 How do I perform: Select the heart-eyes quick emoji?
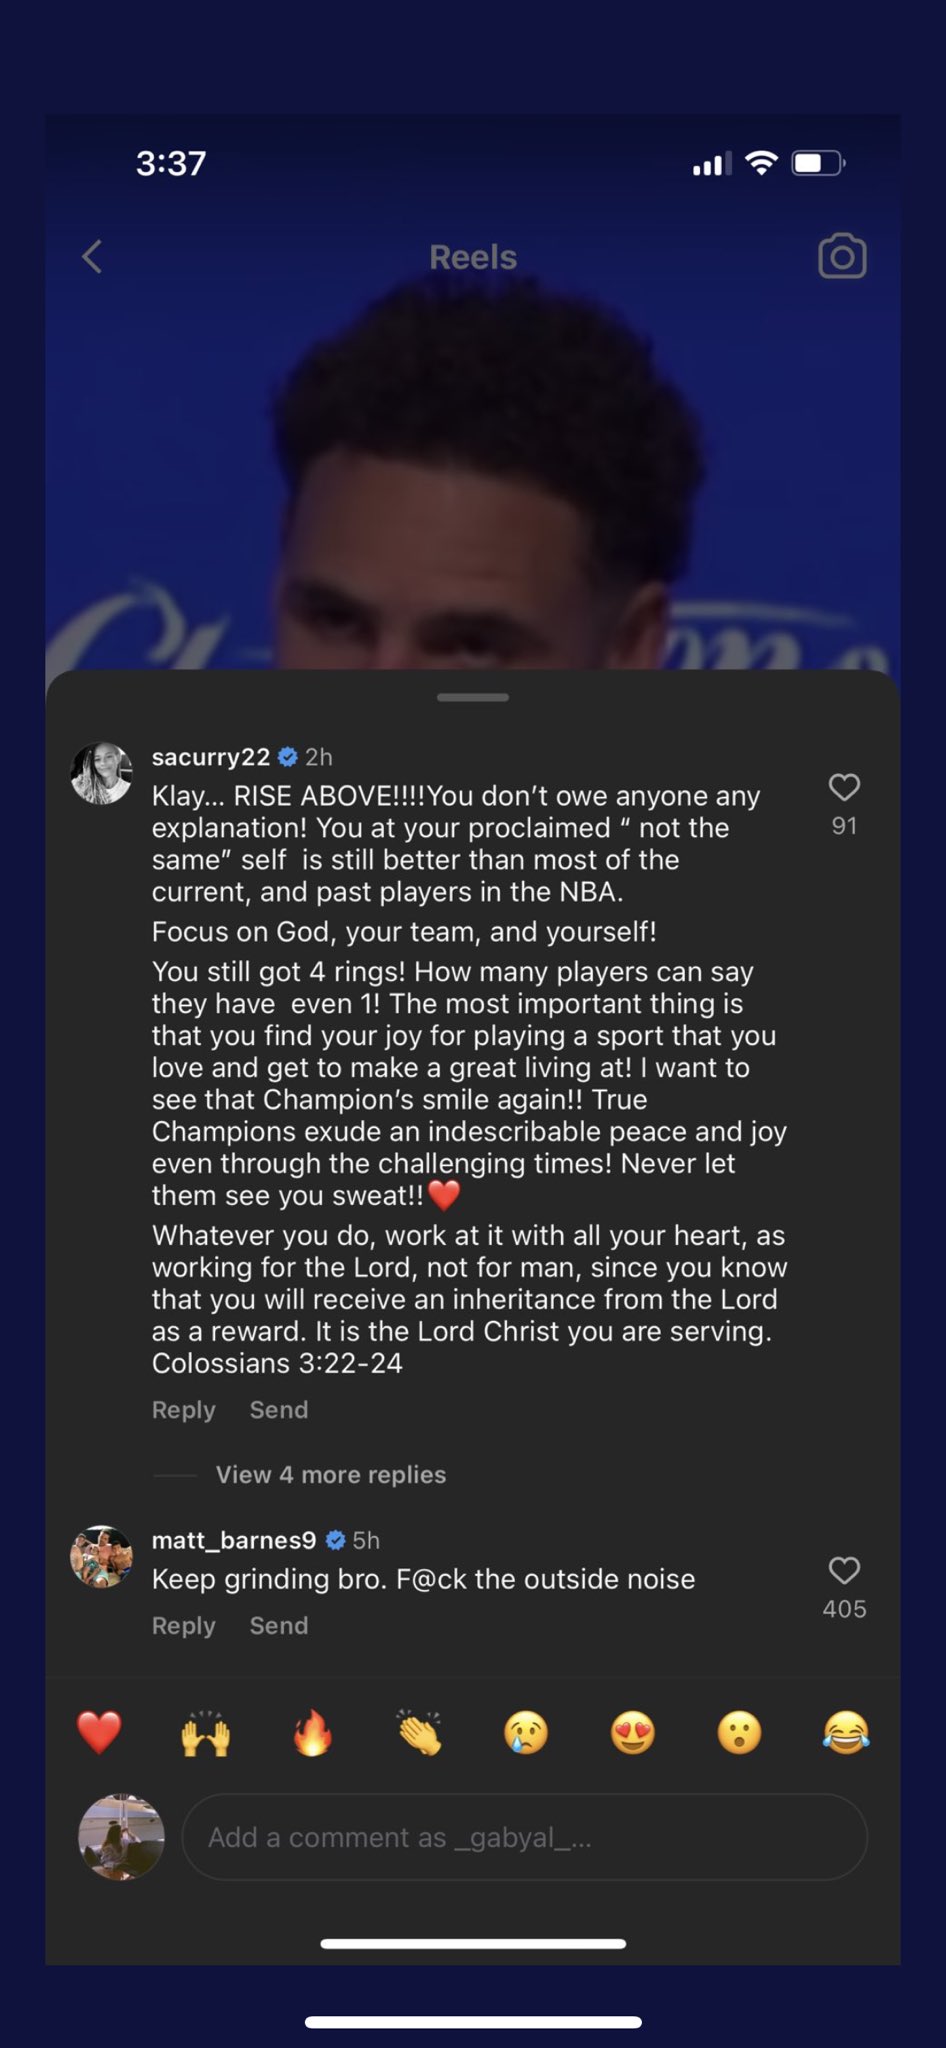tap(633, 1733)
